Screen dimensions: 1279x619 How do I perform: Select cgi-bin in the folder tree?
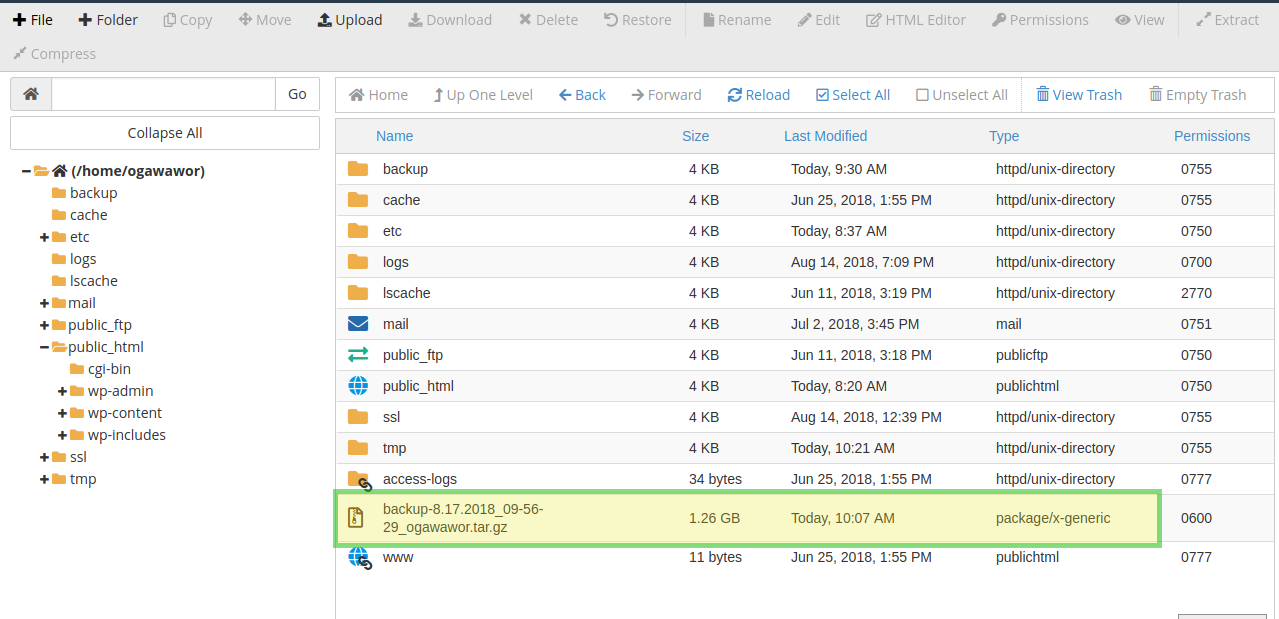tap(109, 369)
